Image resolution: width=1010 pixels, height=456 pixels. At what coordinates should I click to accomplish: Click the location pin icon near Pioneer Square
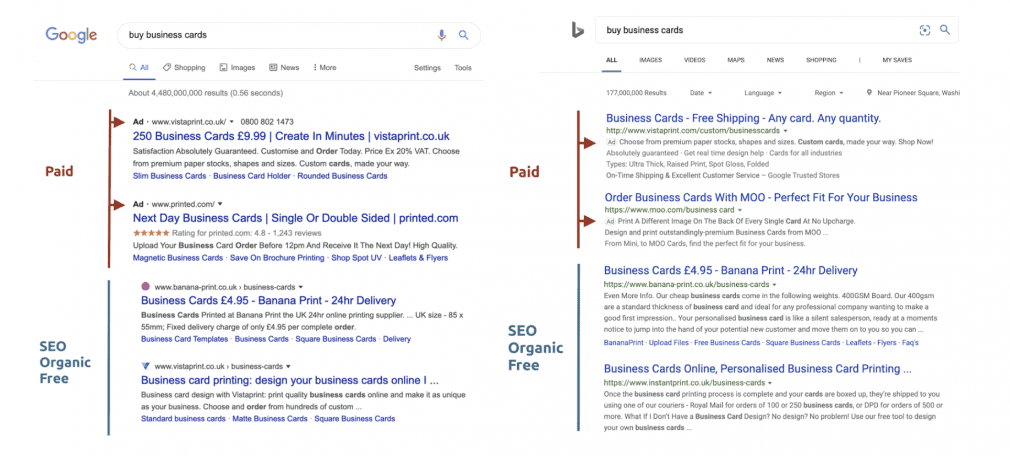(870, 93)
